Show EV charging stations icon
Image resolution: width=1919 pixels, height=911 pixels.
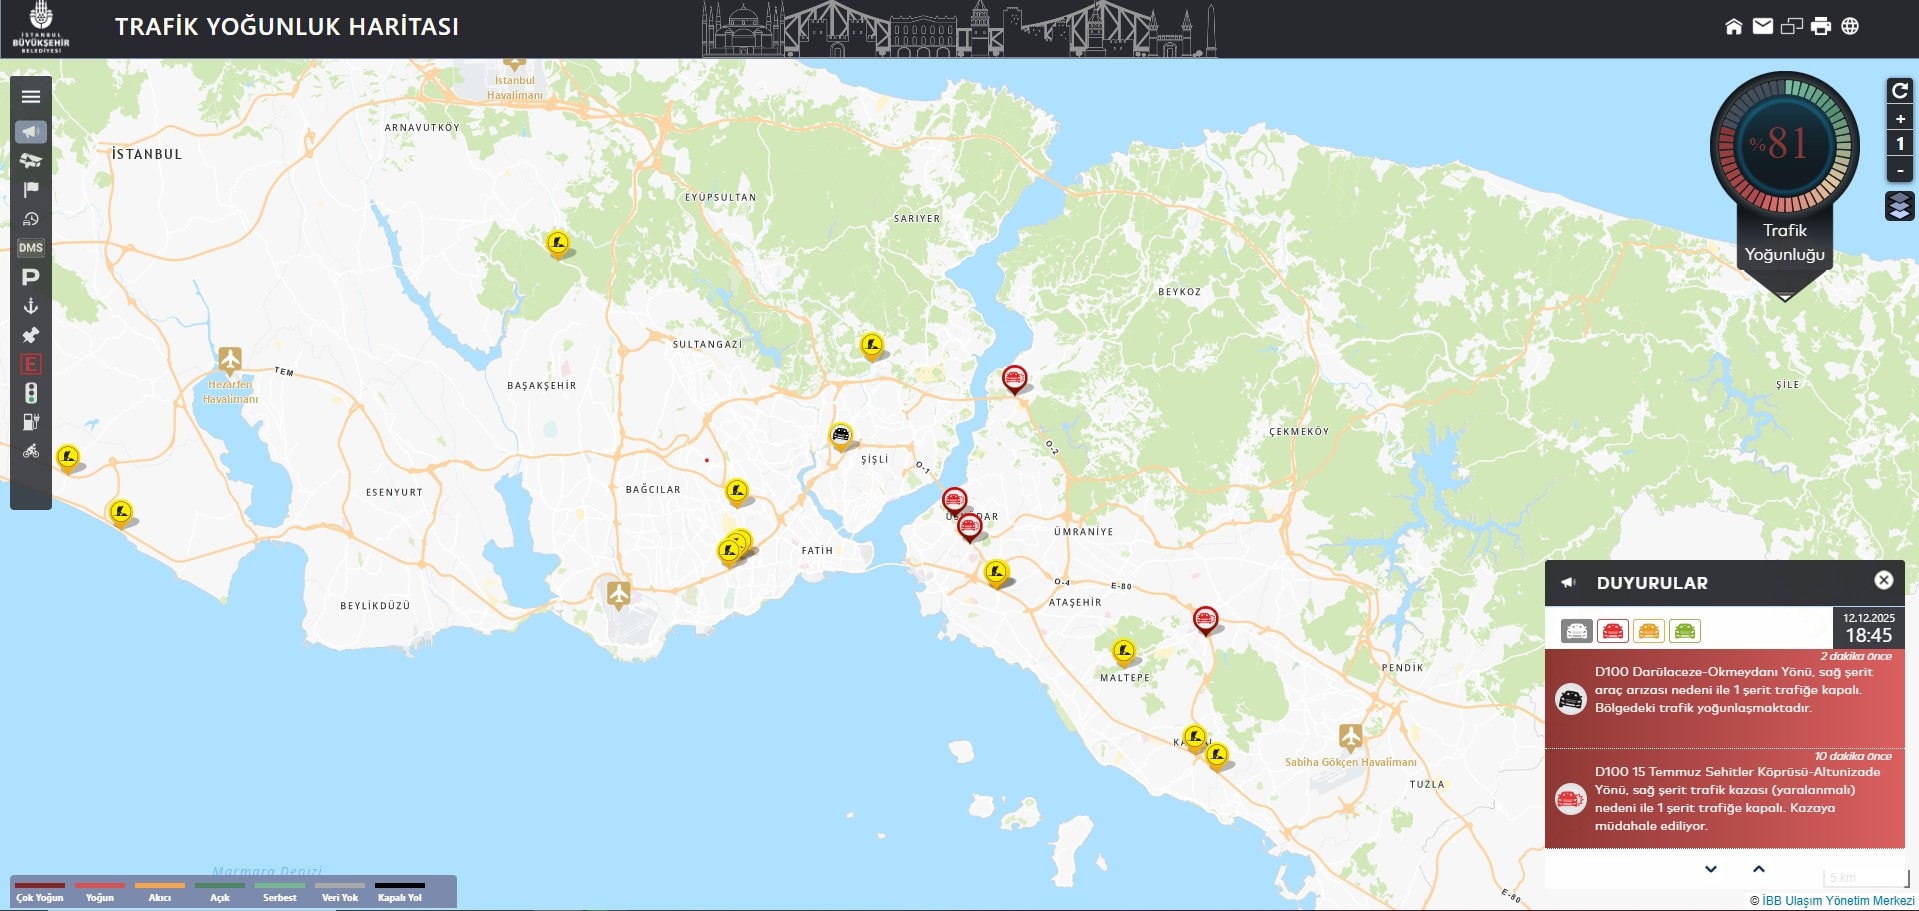pyautogui.click(x=31, y=422)
